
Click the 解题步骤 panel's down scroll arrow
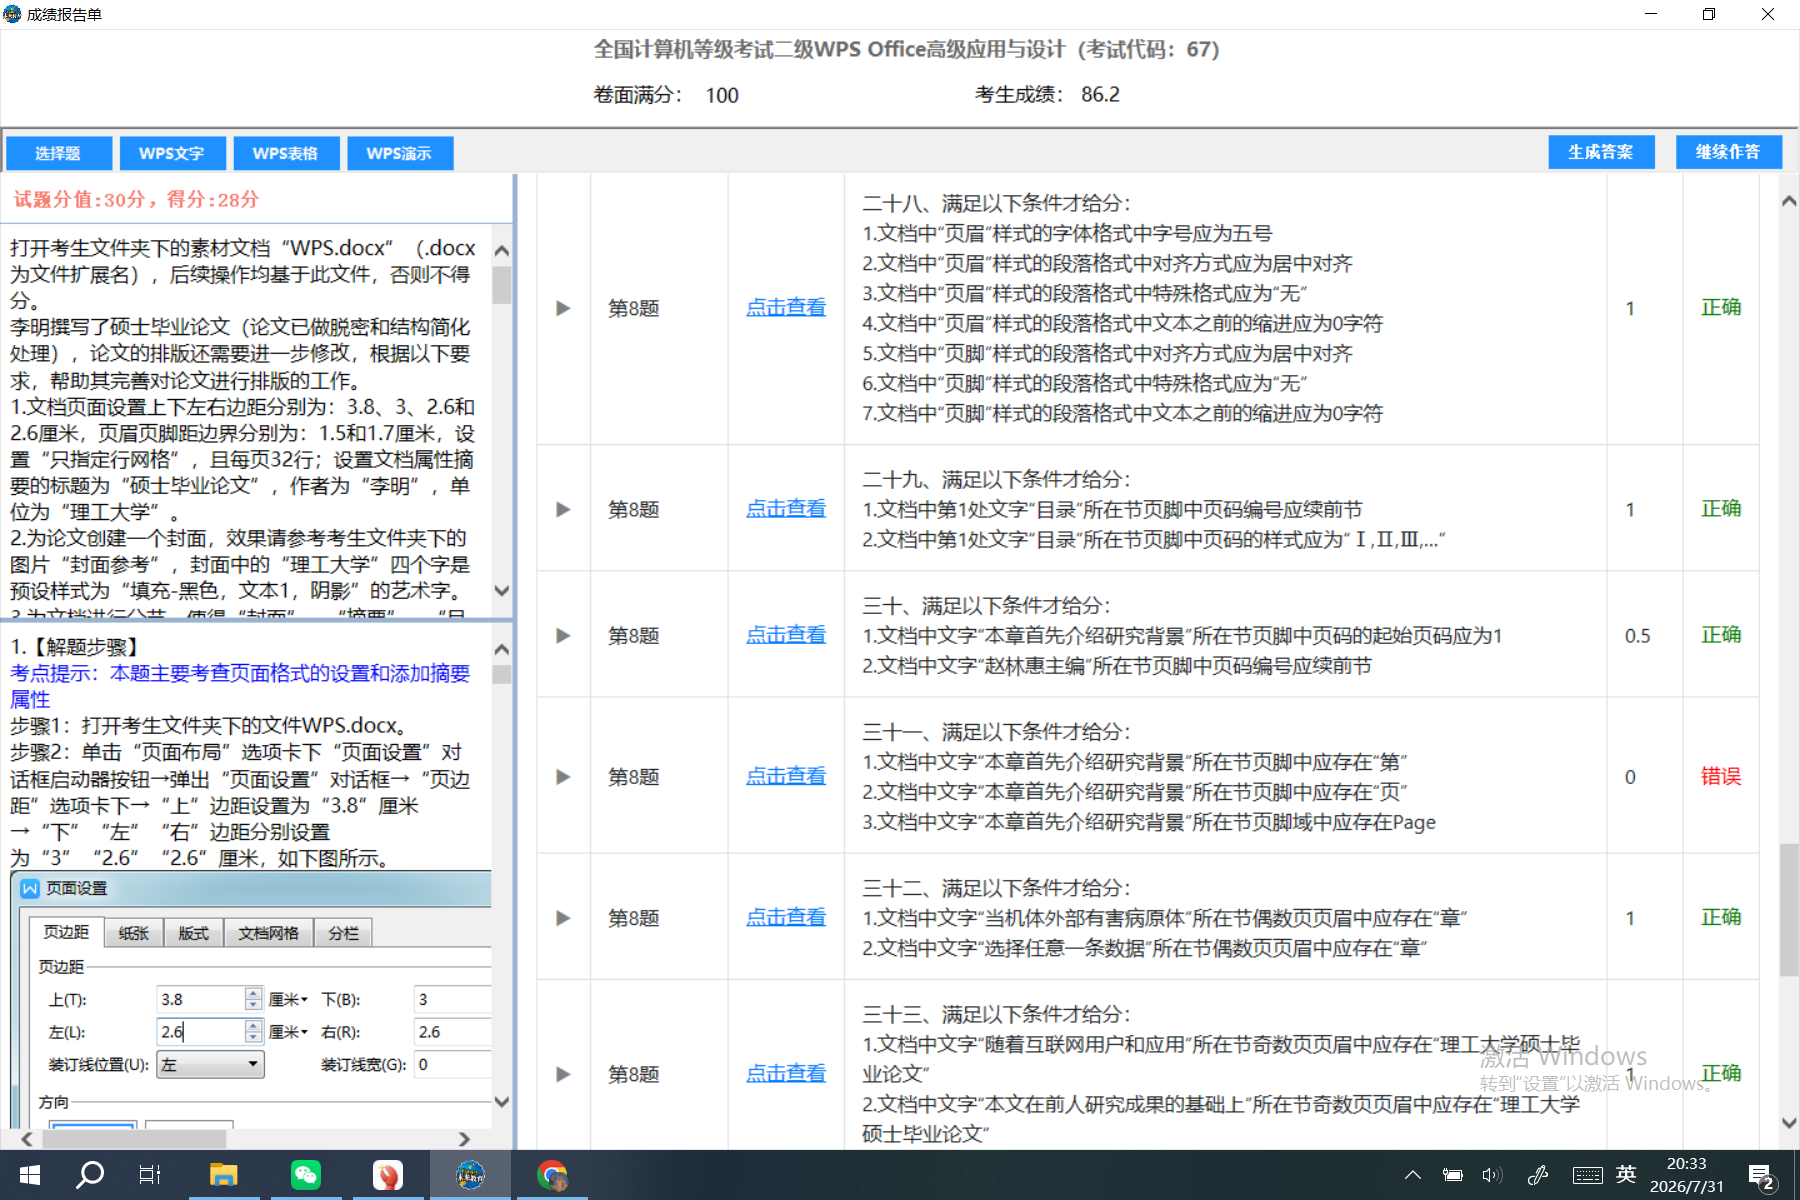tap(502, 1102)
